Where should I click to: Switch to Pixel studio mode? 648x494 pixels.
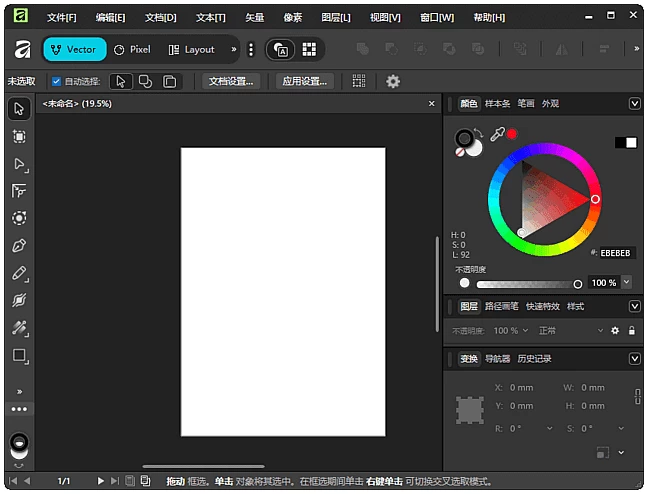pyautogui.click(x=132, y=49)
